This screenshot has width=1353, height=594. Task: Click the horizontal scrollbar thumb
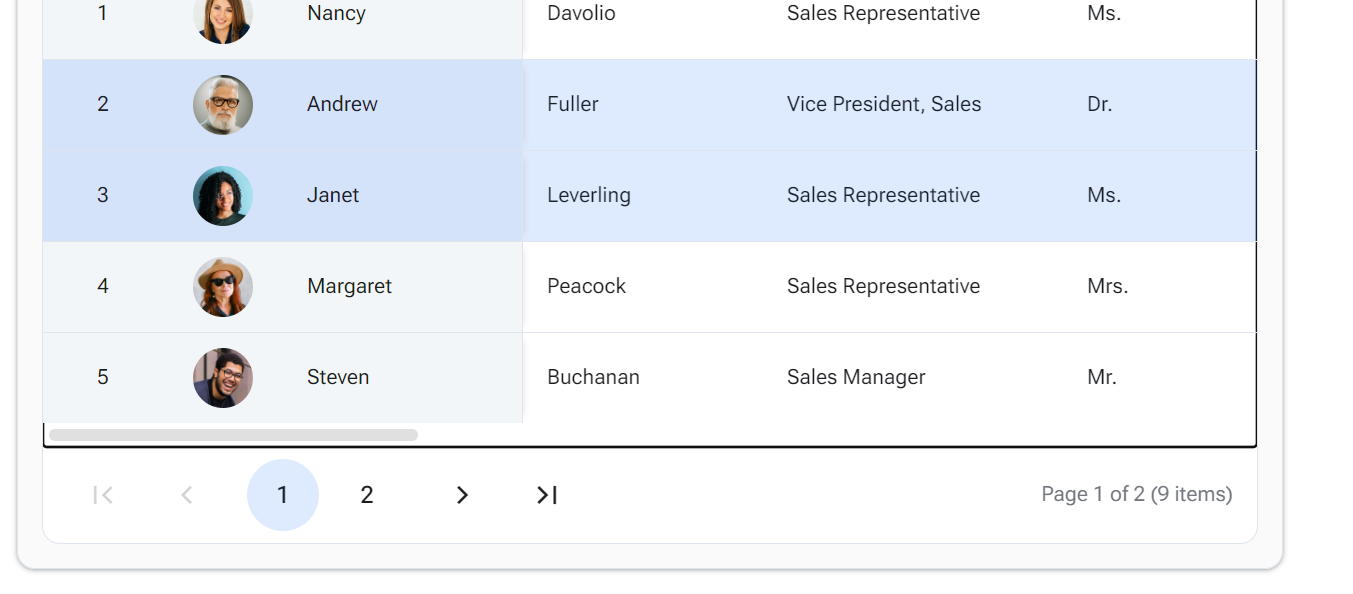click(233, 435)
